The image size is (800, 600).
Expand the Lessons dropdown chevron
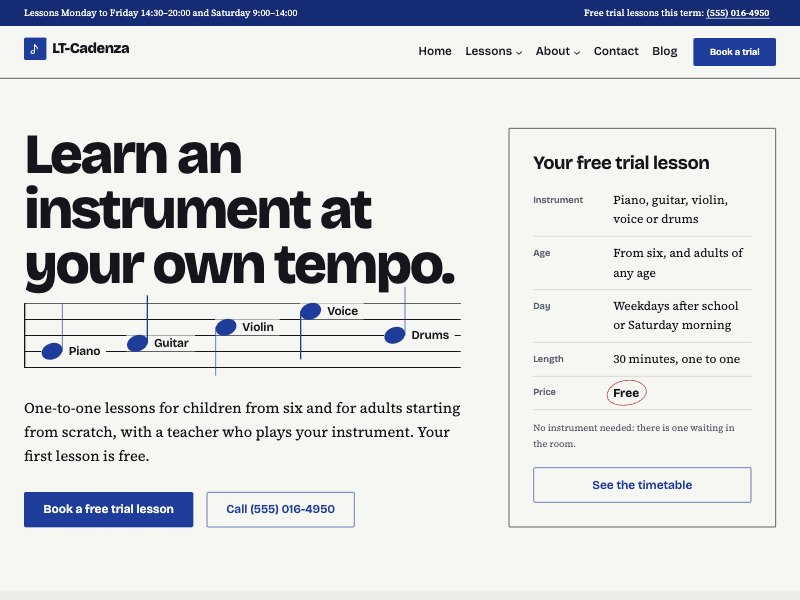point(519,52)
